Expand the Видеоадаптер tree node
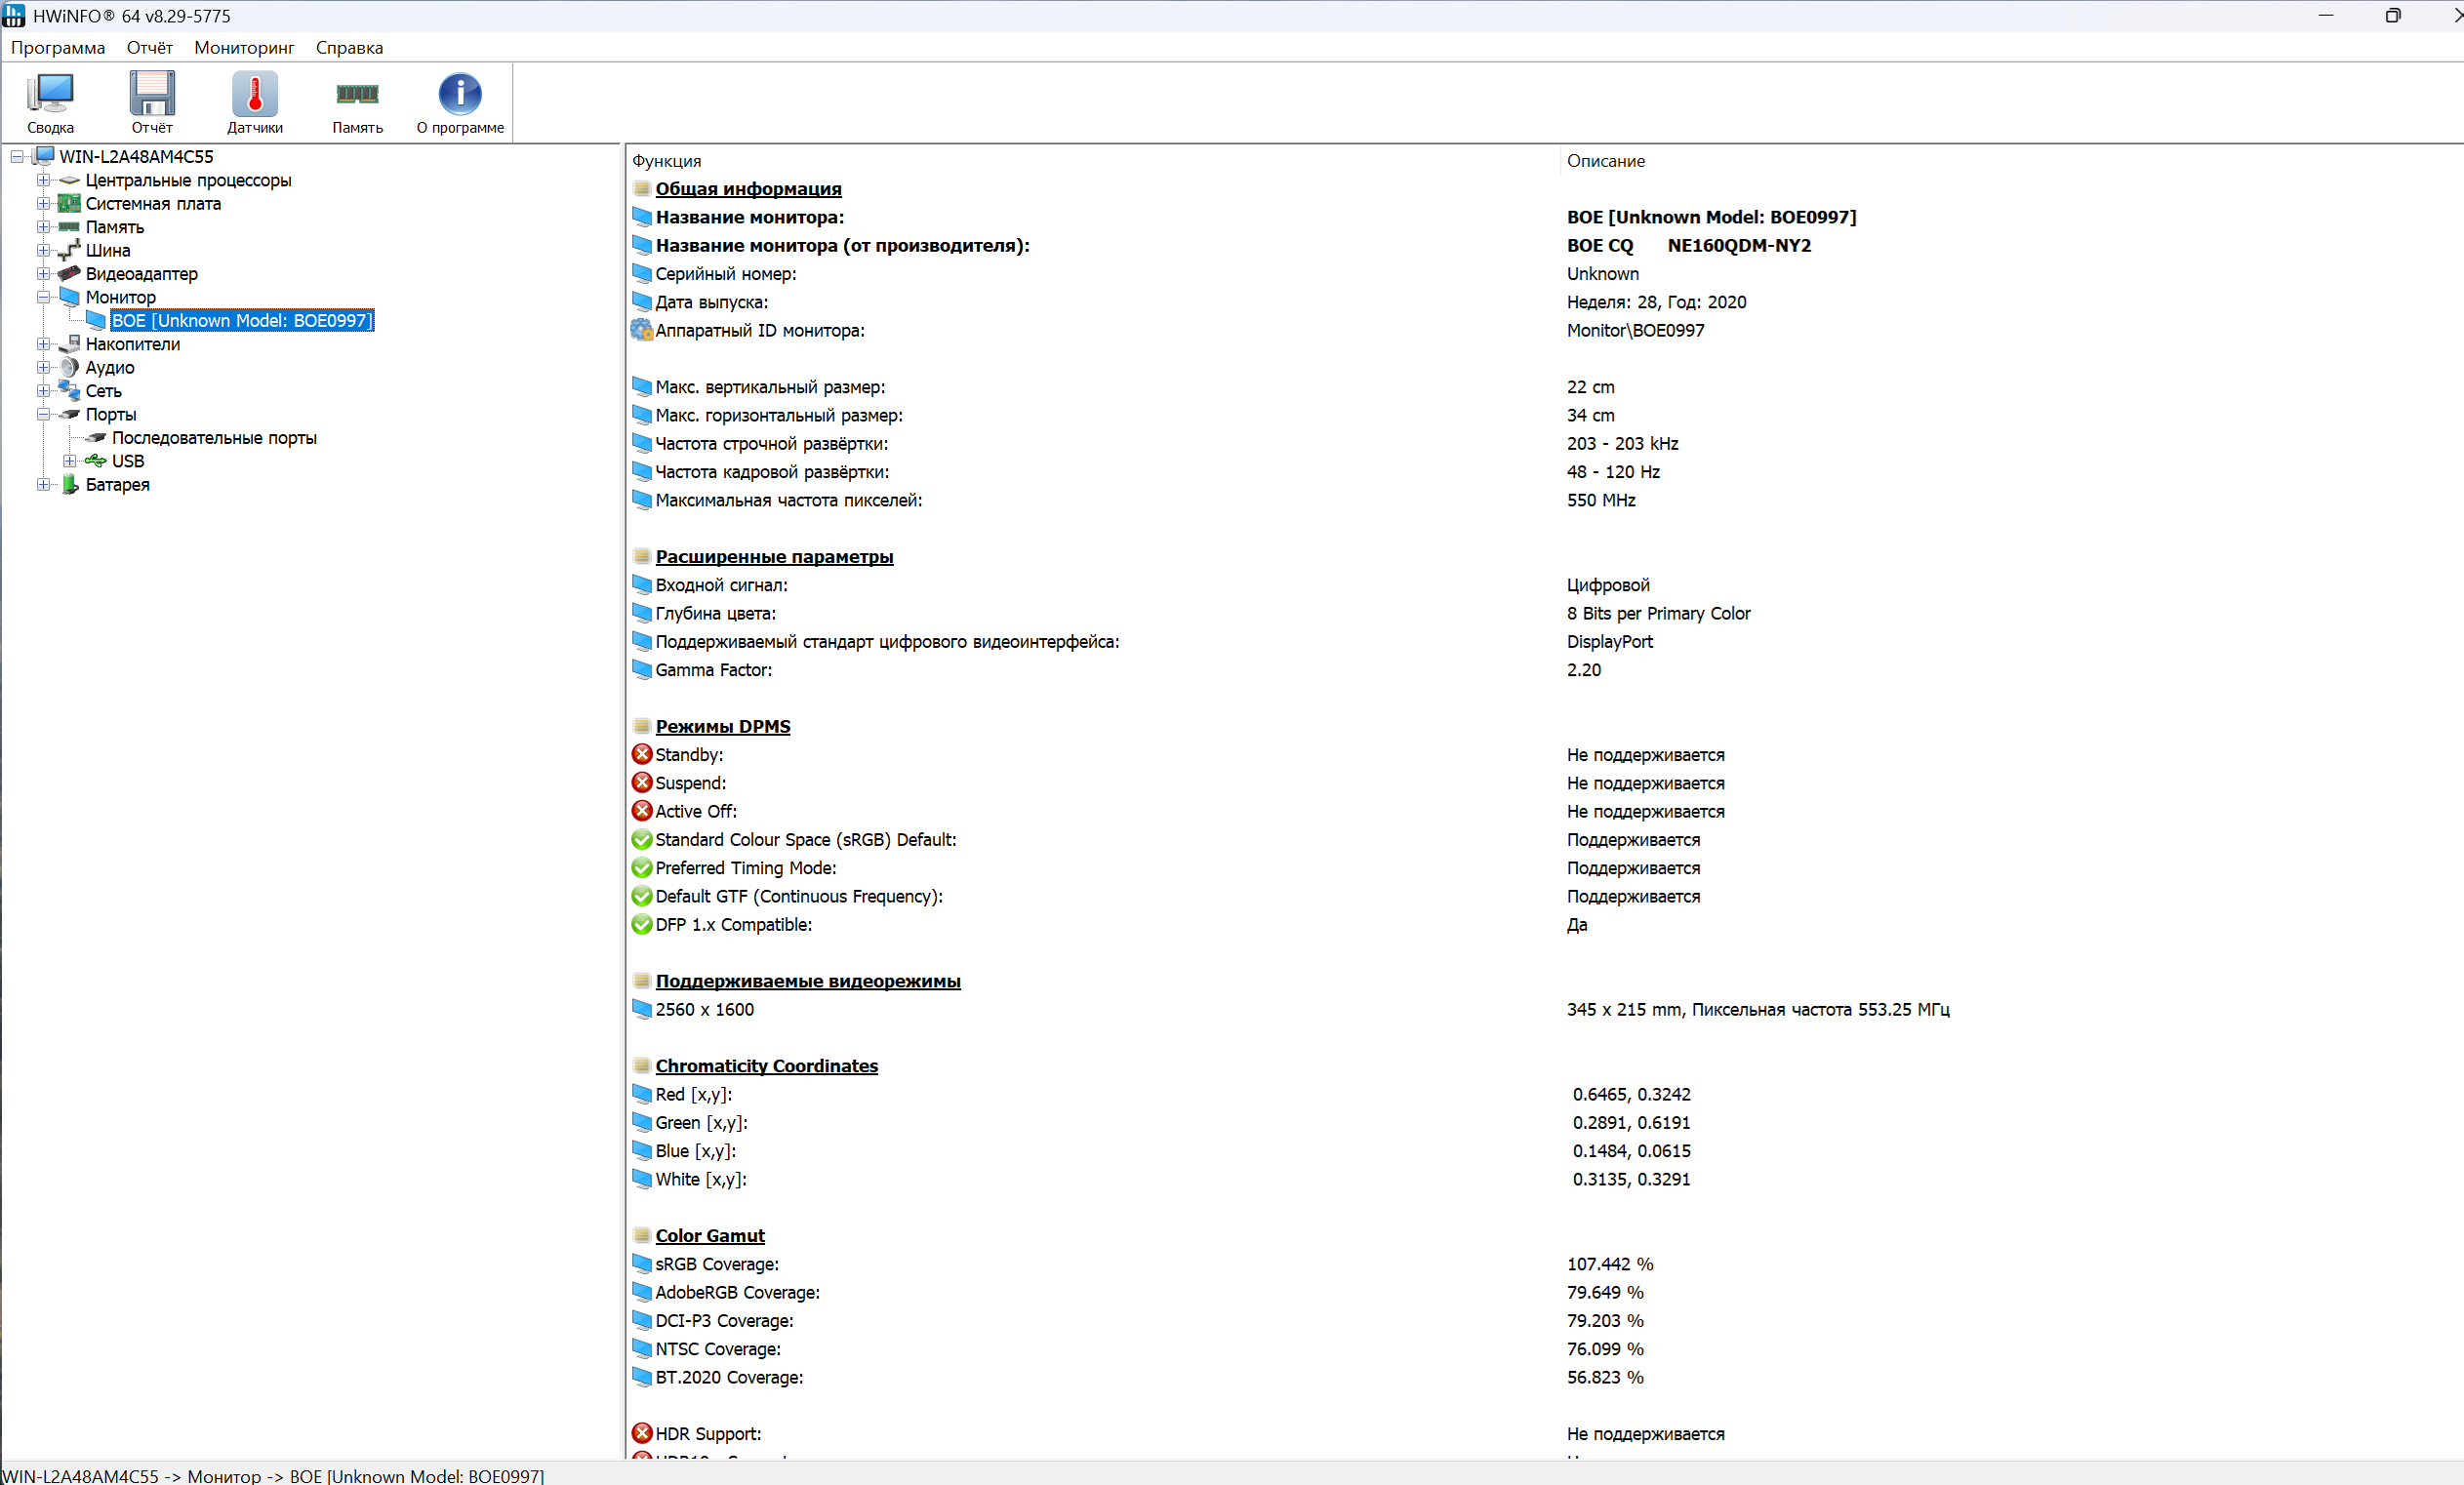 43,273
